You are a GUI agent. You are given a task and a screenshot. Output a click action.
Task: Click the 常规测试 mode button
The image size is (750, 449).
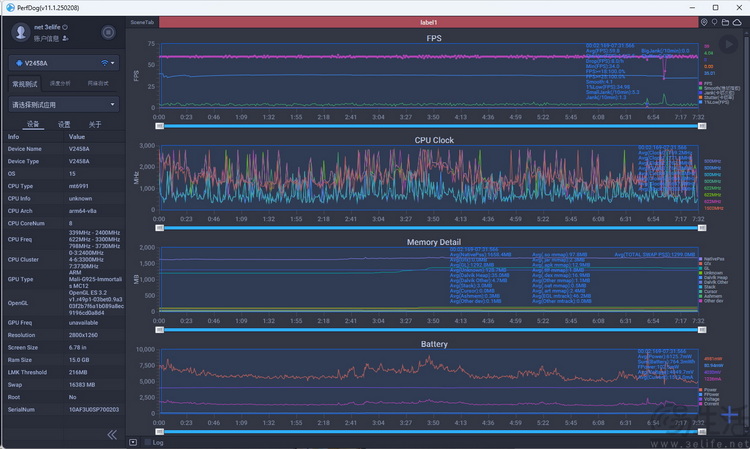coord(23,84)
